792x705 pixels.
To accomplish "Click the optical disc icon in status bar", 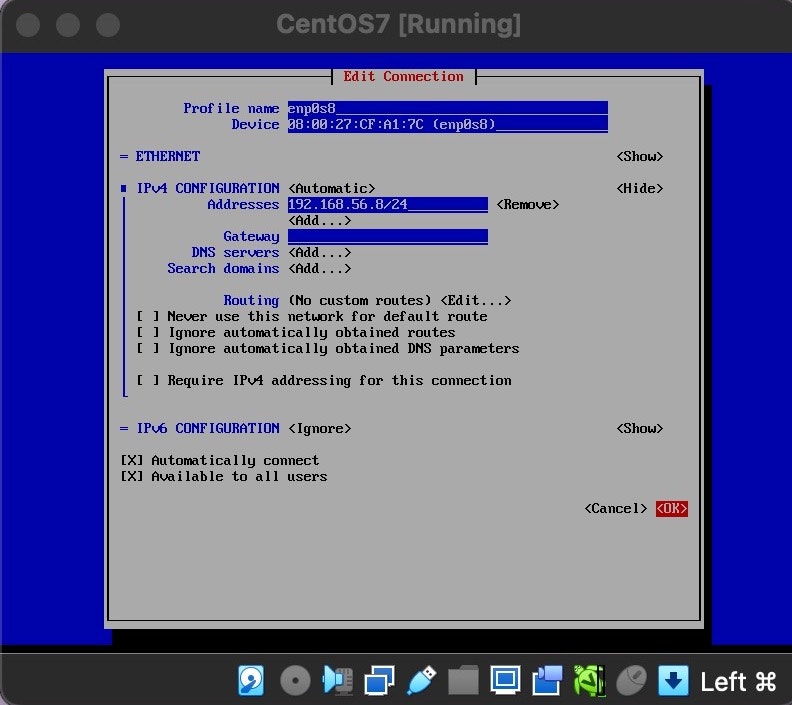I will [x=295, y=680].
